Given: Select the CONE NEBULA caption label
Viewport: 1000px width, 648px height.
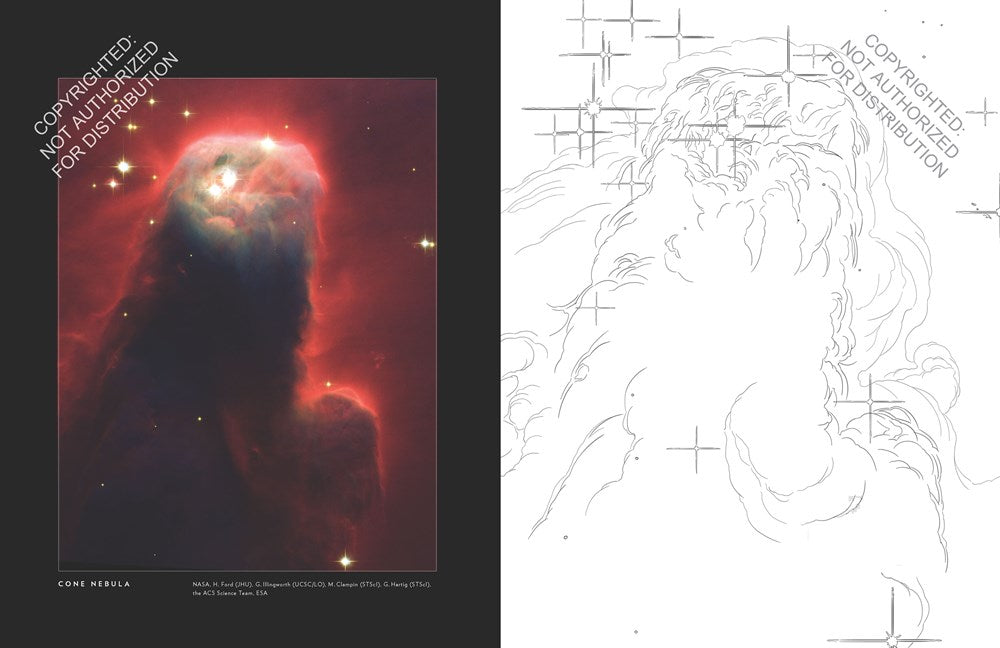Looking at the screenshot, I should (94, 579).
